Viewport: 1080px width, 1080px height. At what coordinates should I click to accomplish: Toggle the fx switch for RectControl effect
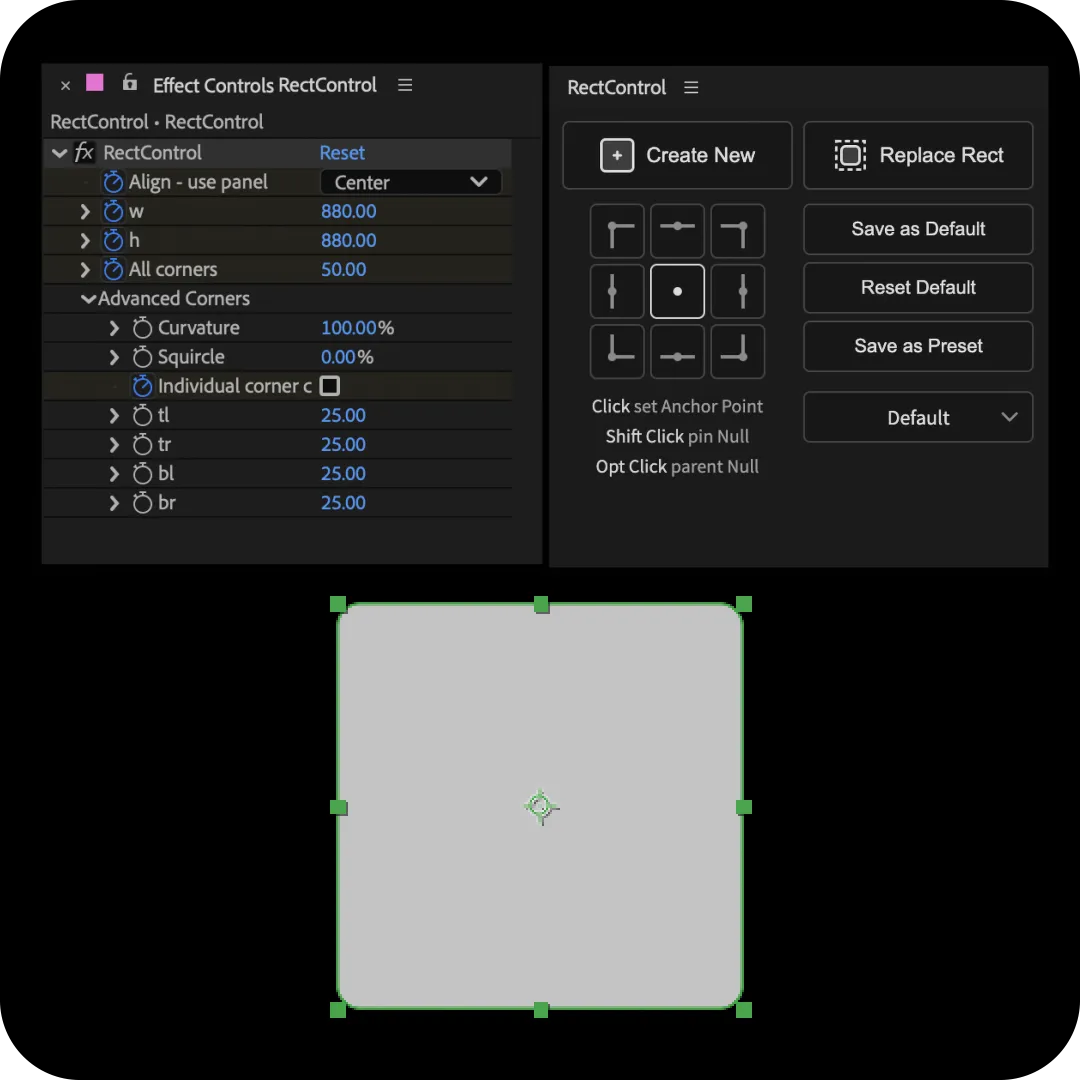pyautogui.click(x=84, y=152)
